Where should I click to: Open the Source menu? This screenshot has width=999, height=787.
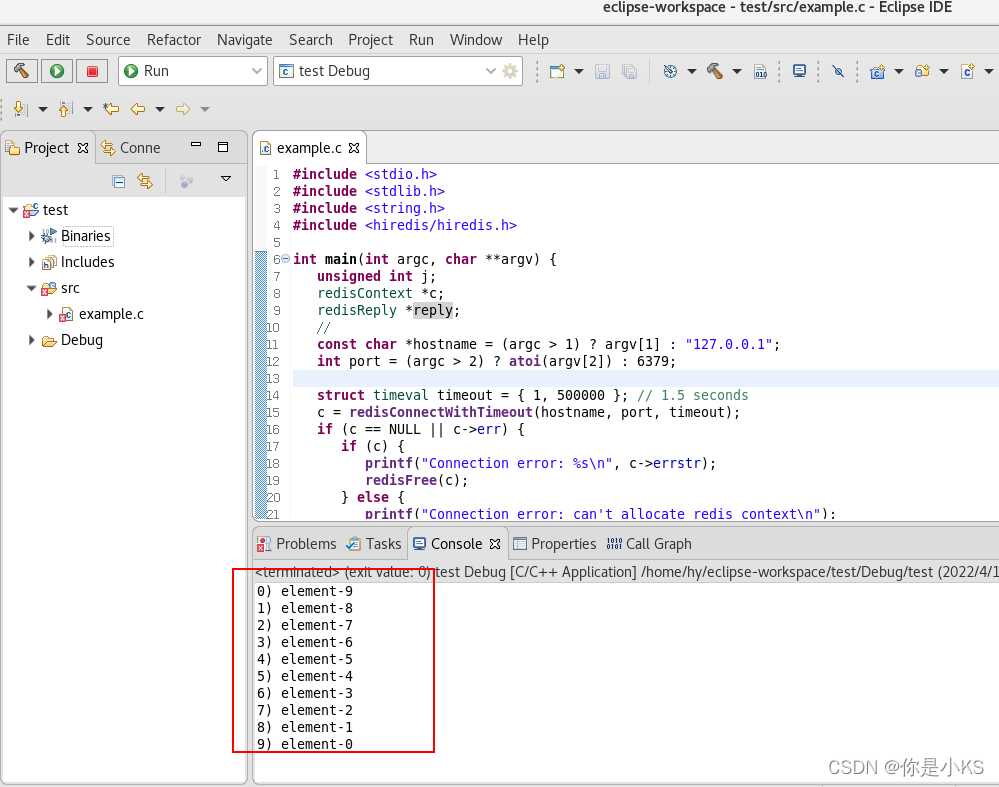(x=108, y=40)
